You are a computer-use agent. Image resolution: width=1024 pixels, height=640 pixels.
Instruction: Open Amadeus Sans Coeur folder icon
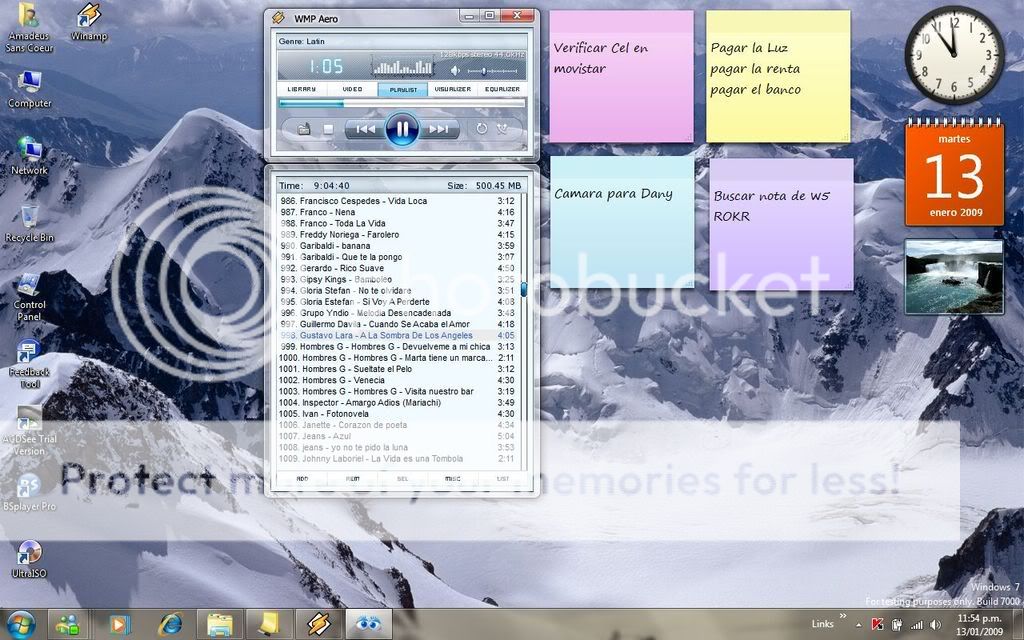point(29,27)
